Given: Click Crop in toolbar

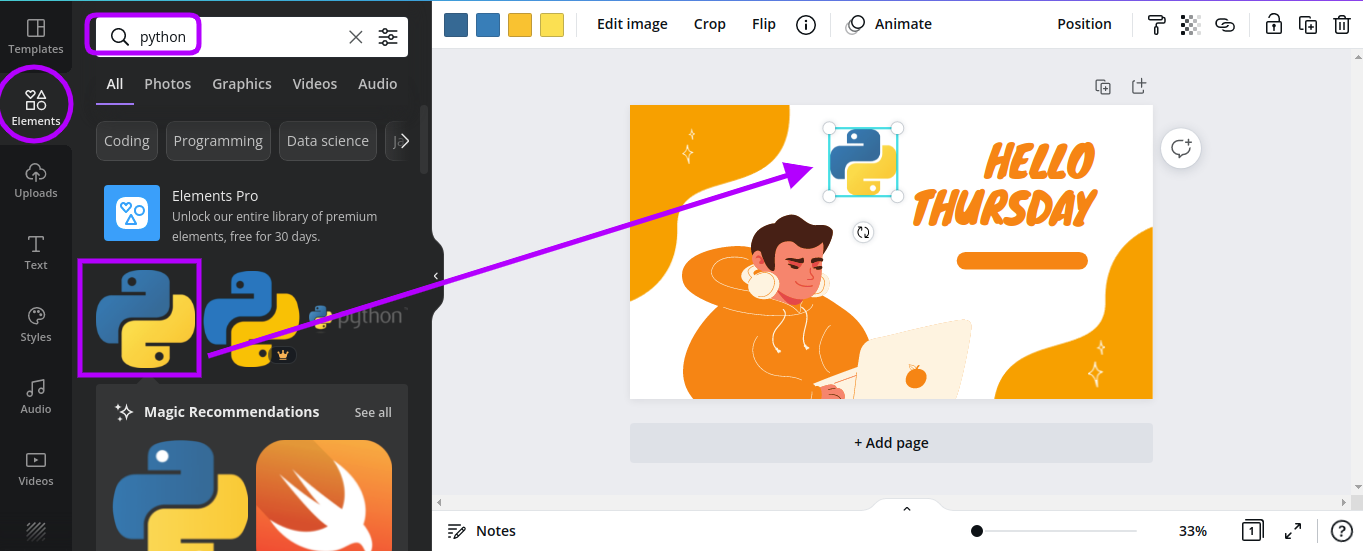Looking at the screenshot, I should (710, 24).
